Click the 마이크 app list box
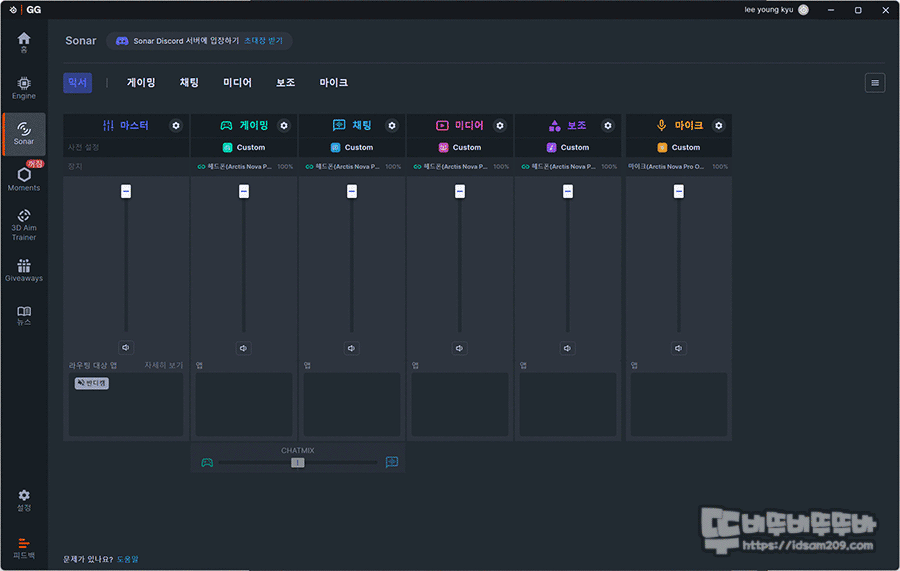The width and height of the screenshot is (900, 571). [x=678, y=404]
